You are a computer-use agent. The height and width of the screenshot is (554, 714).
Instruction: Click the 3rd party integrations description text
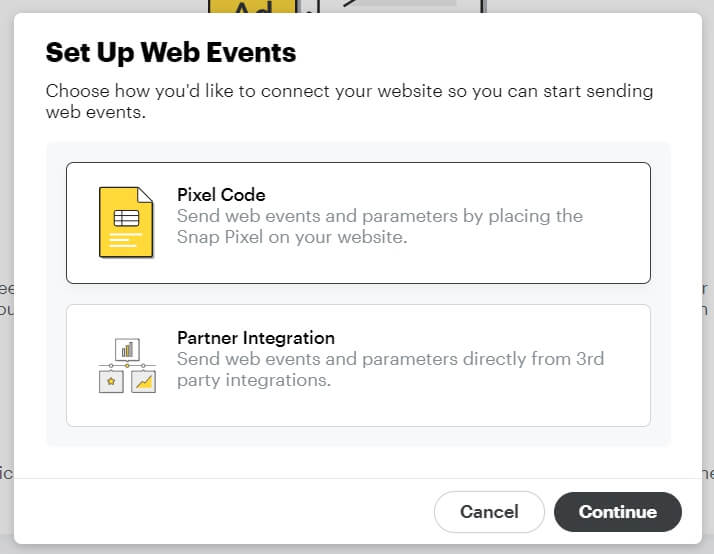tap(390, 369)
